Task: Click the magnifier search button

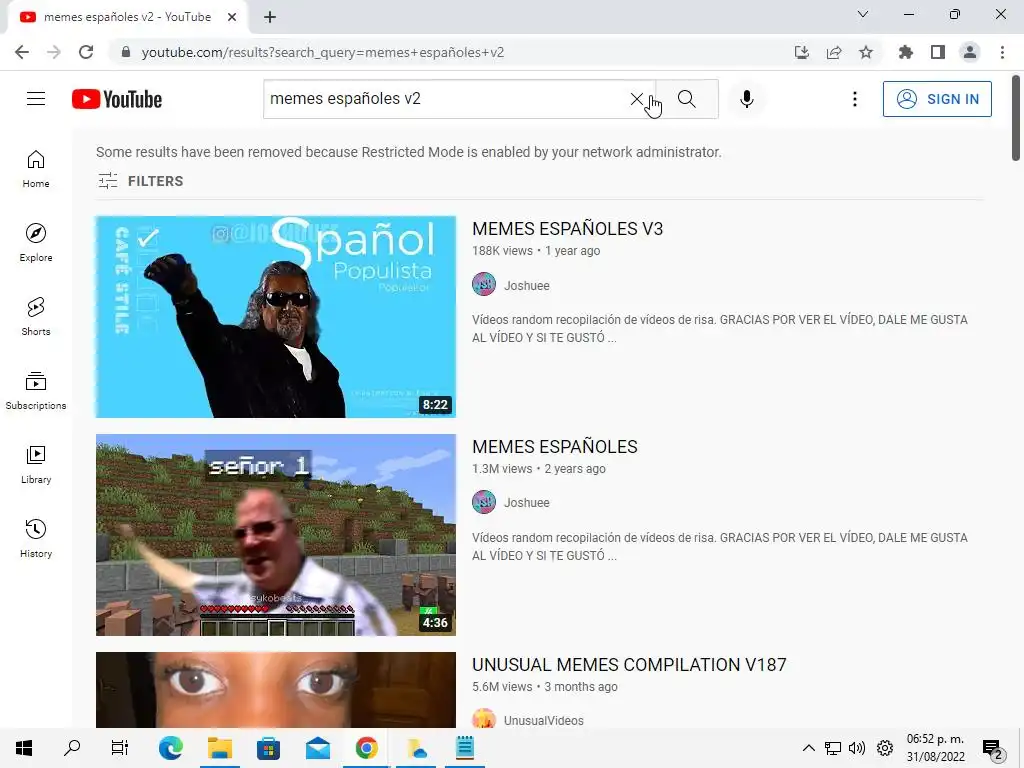Action: (687, 99)
